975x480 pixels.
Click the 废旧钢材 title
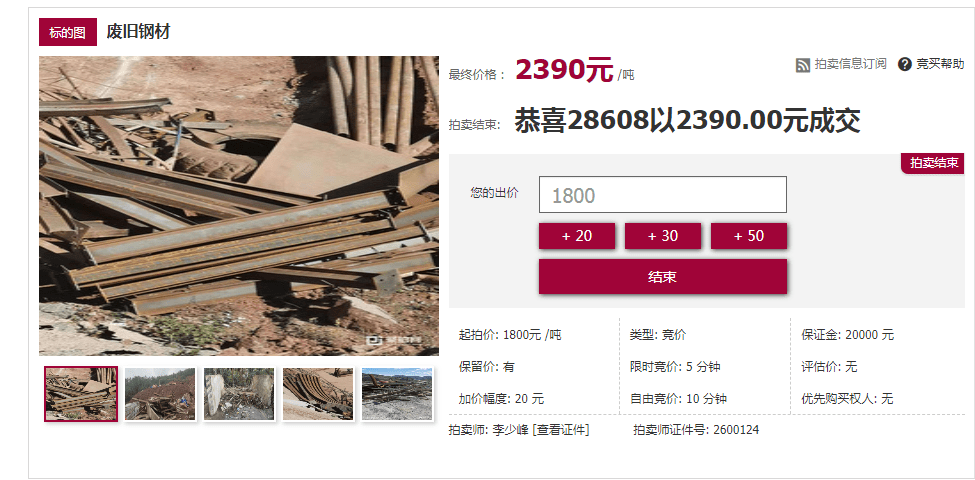(x=138, y=31)
